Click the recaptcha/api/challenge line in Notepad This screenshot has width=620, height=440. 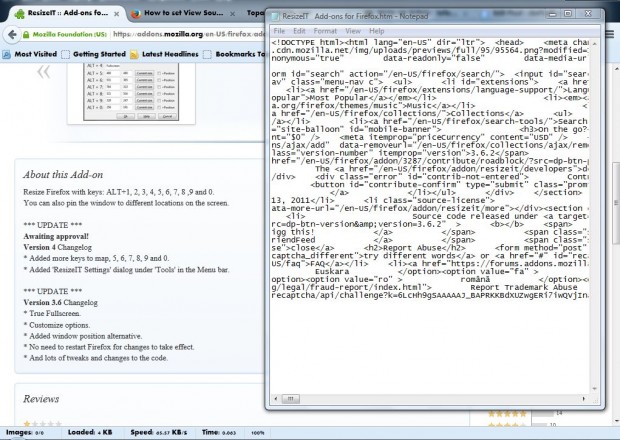(x=430, y=295)
